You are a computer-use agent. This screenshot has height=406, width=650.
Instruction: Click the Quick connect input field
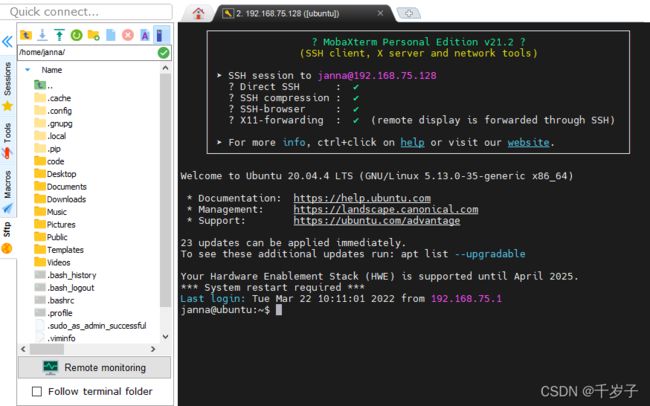click(86, 12)
